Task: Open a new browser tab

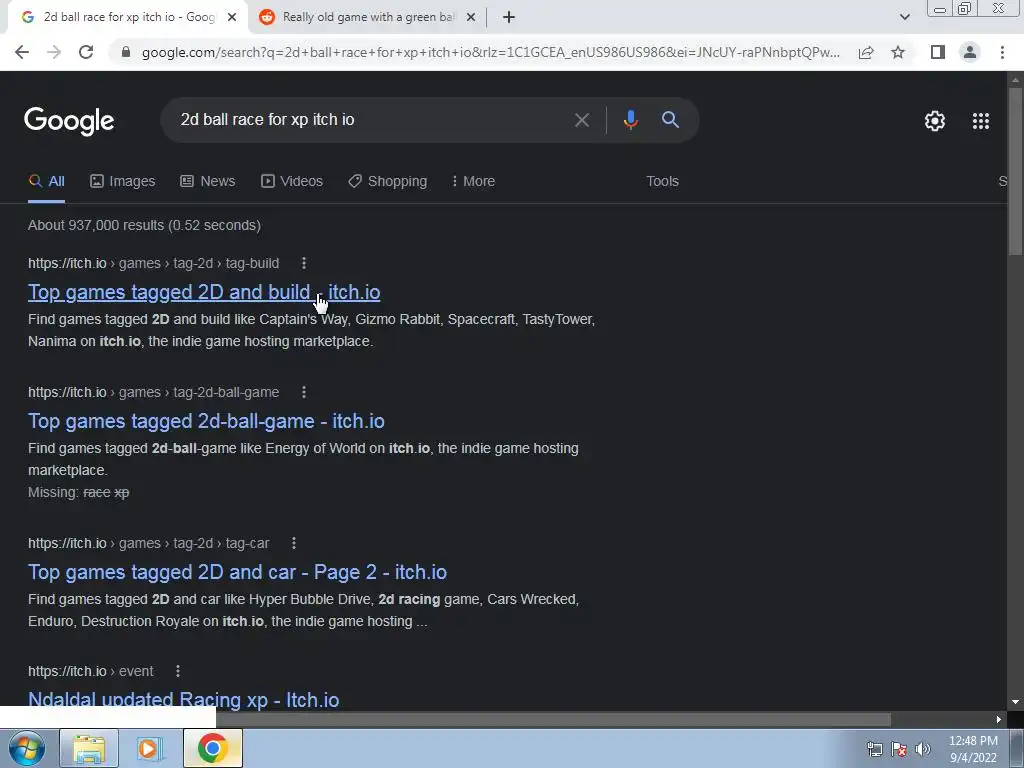Action: [x=509, y=18]
